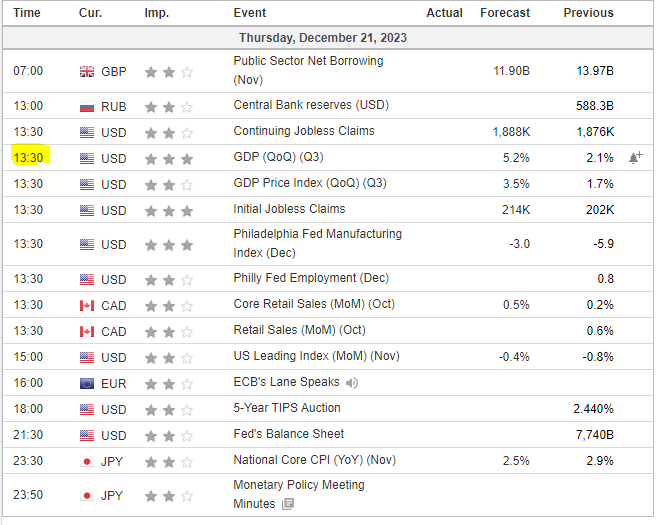Click the alert bell icon on GDP row
The height and width of the screenshot is (525, 658).
click(x=636, y=157)
